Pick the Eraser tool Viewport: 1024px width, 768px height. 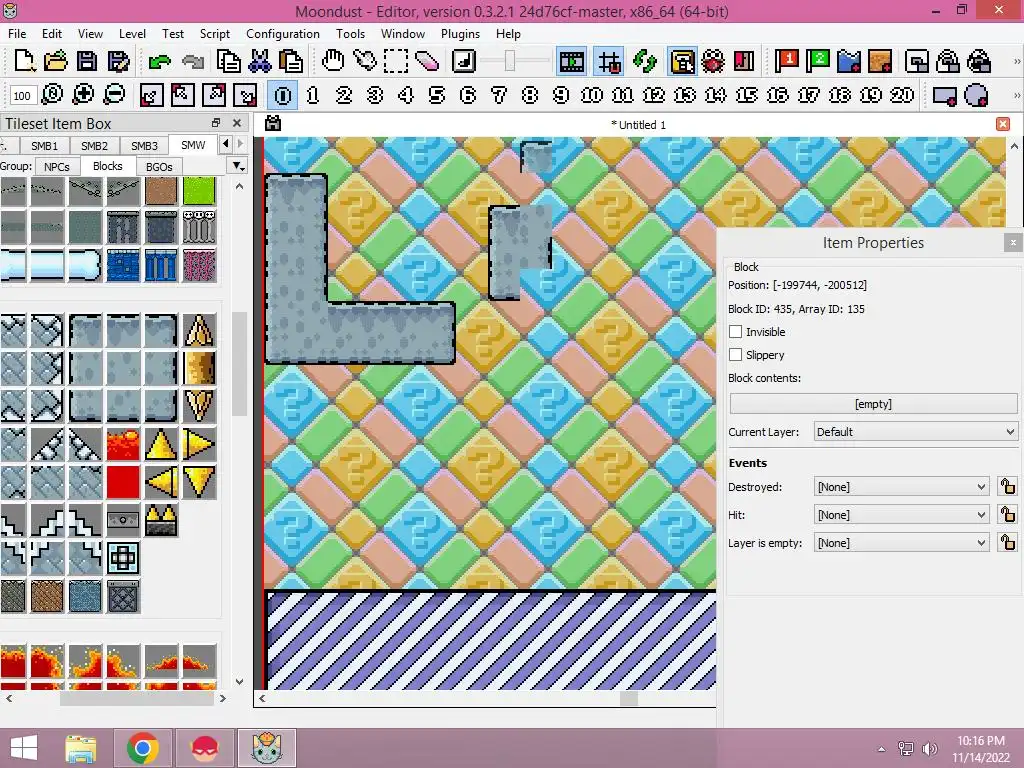point(427,61)
